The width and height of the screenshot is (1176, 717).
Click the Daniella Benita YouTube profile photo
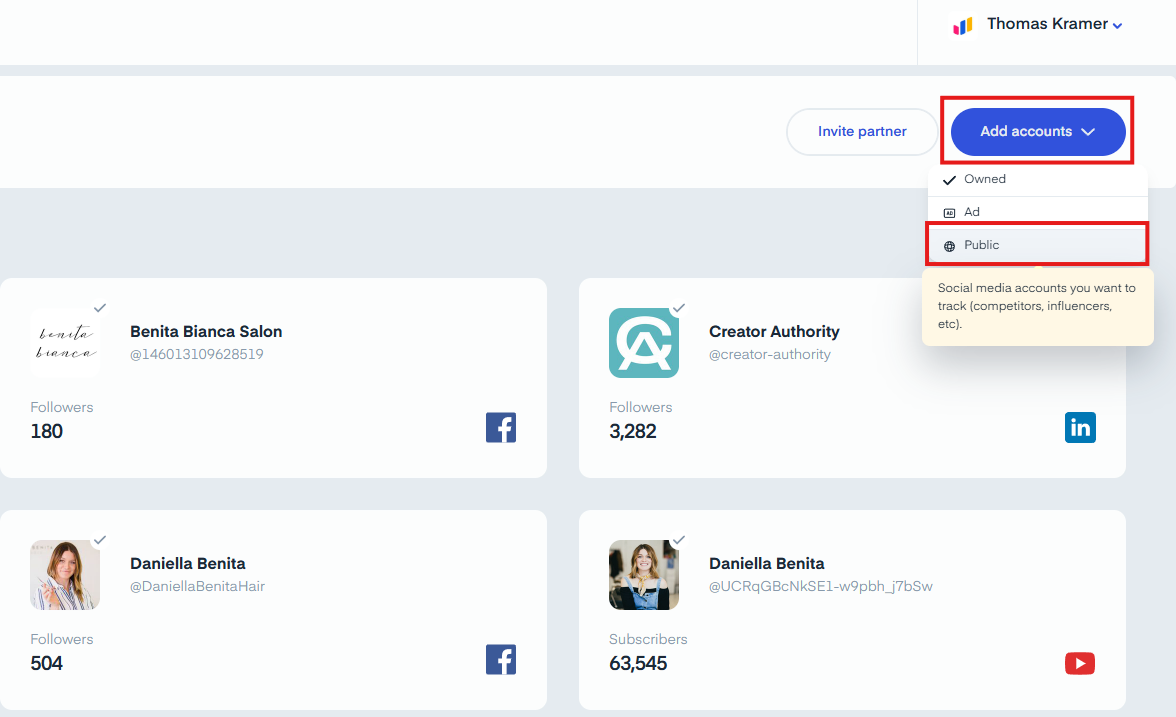tap(644, 574)
